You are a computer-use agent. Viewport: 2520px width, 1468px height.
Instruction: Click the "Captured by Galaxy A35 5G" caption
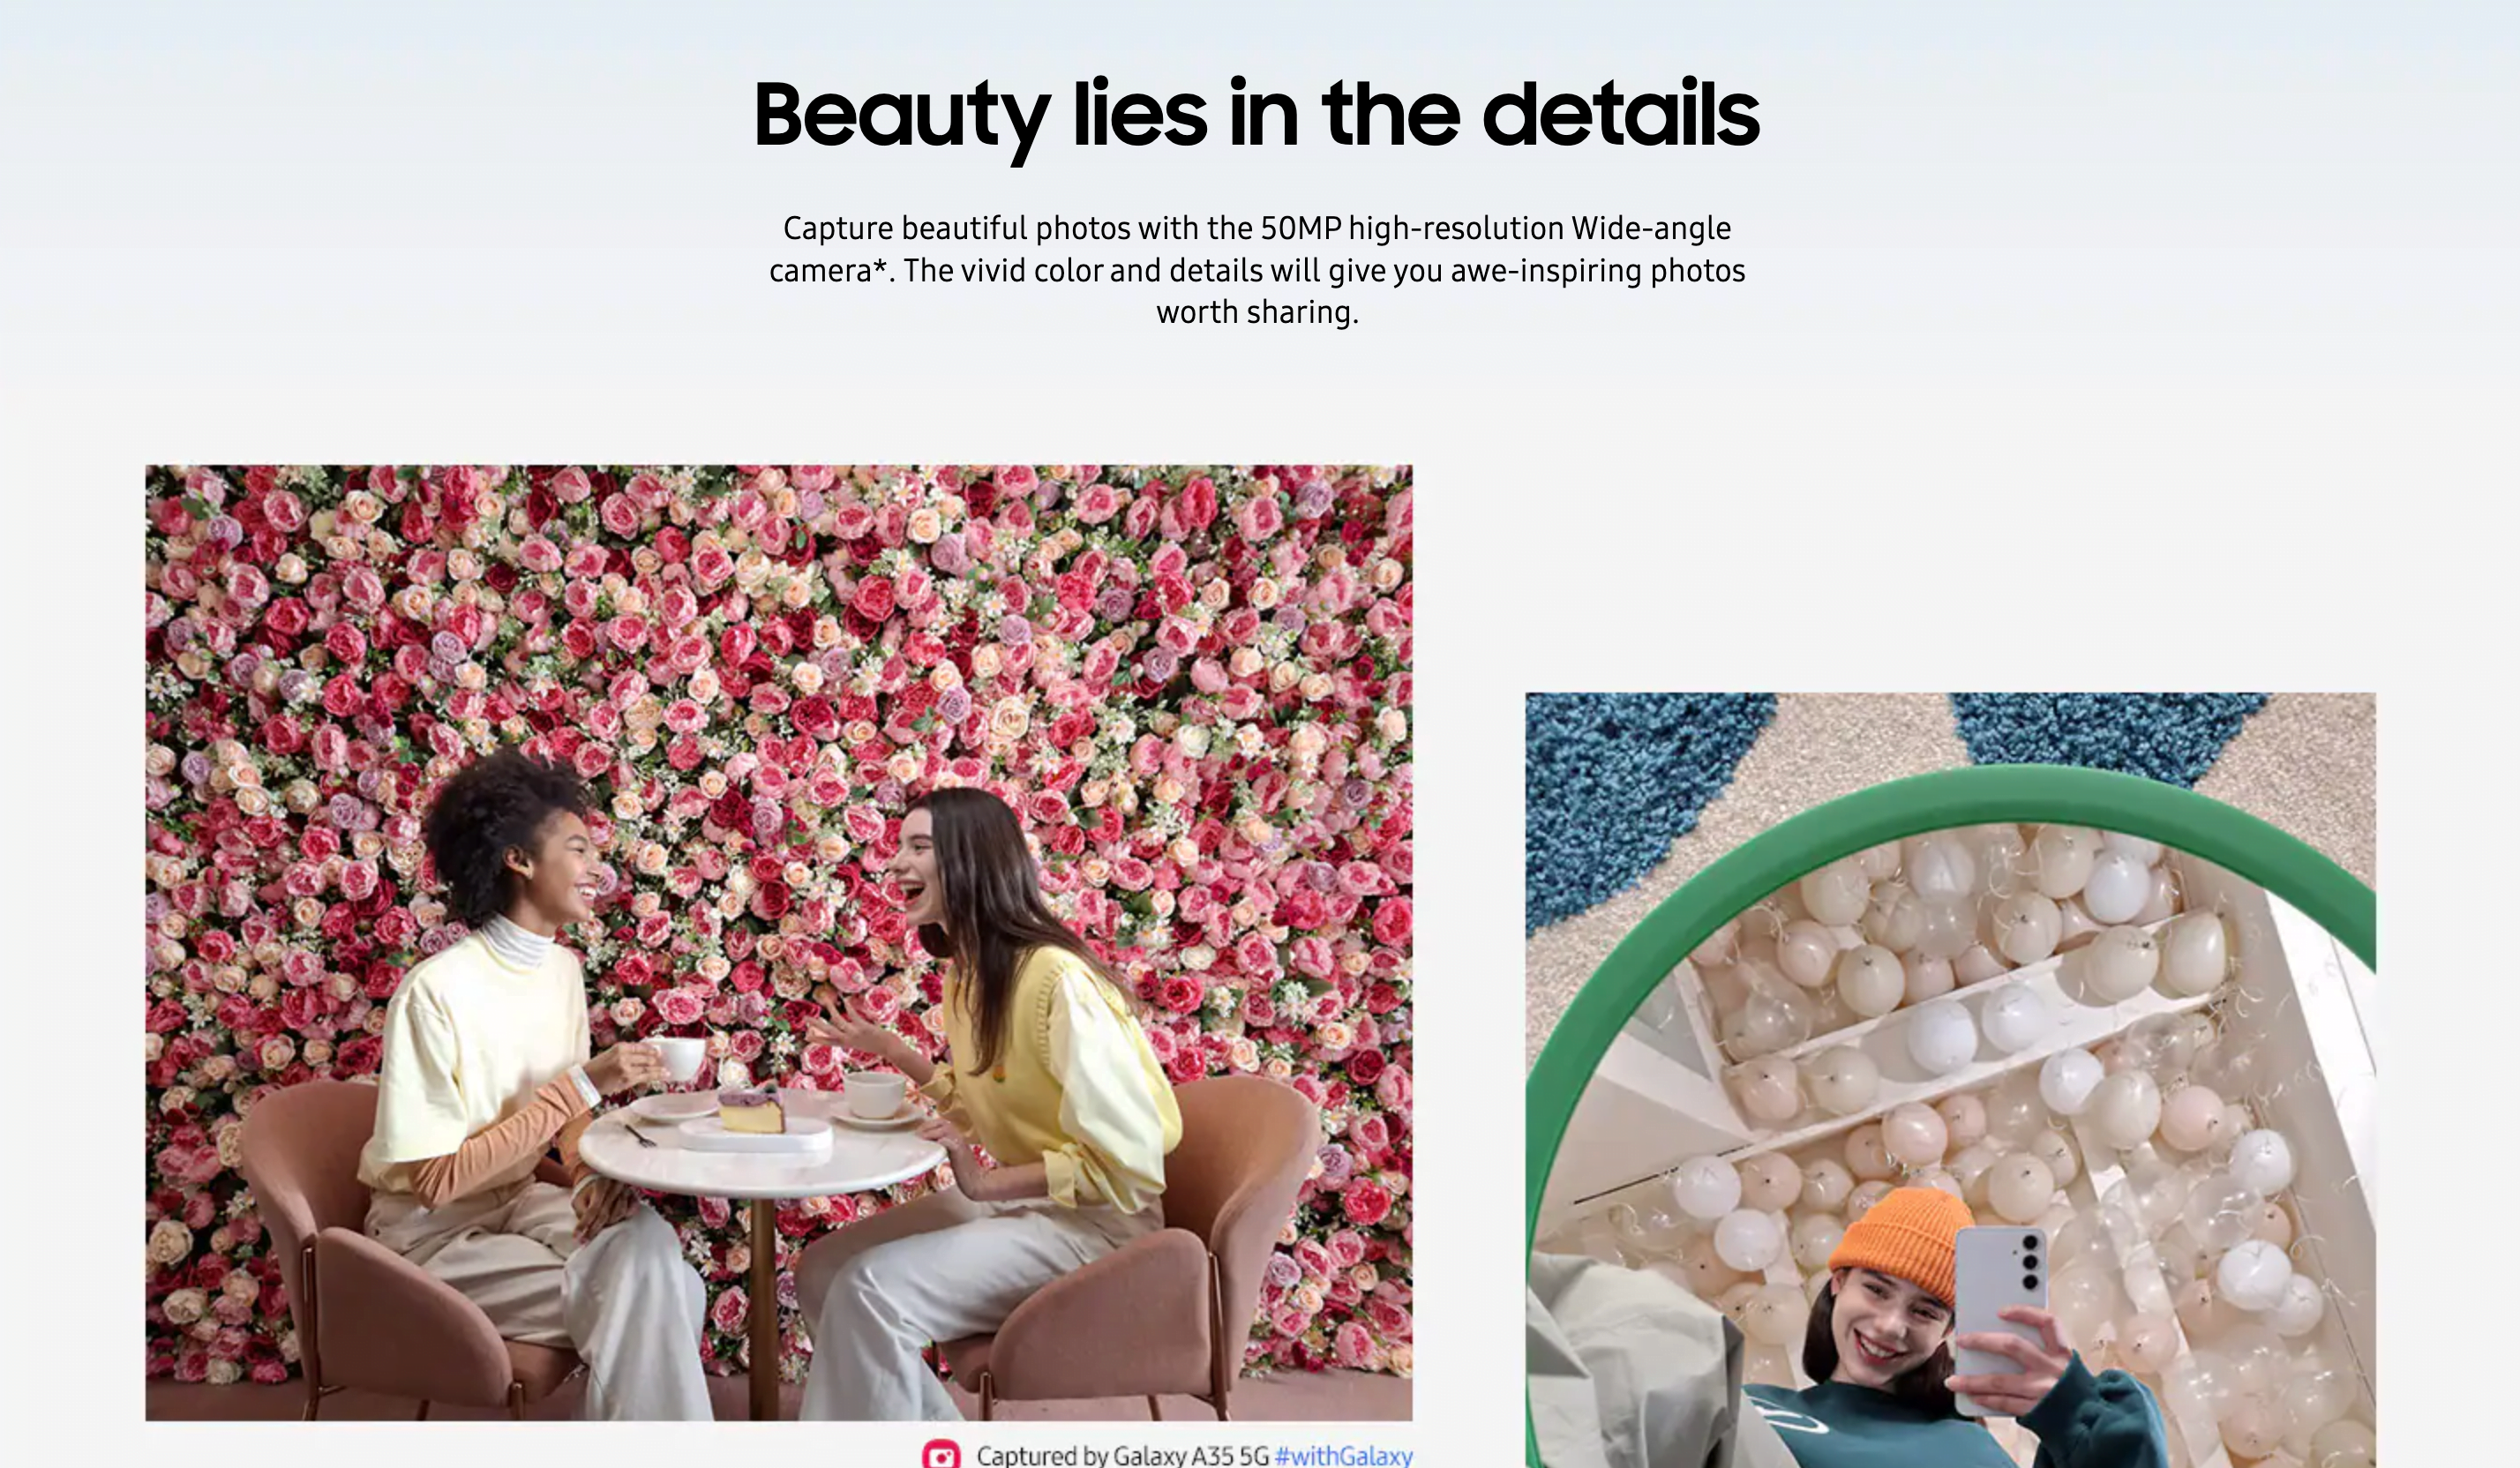1122,1455
